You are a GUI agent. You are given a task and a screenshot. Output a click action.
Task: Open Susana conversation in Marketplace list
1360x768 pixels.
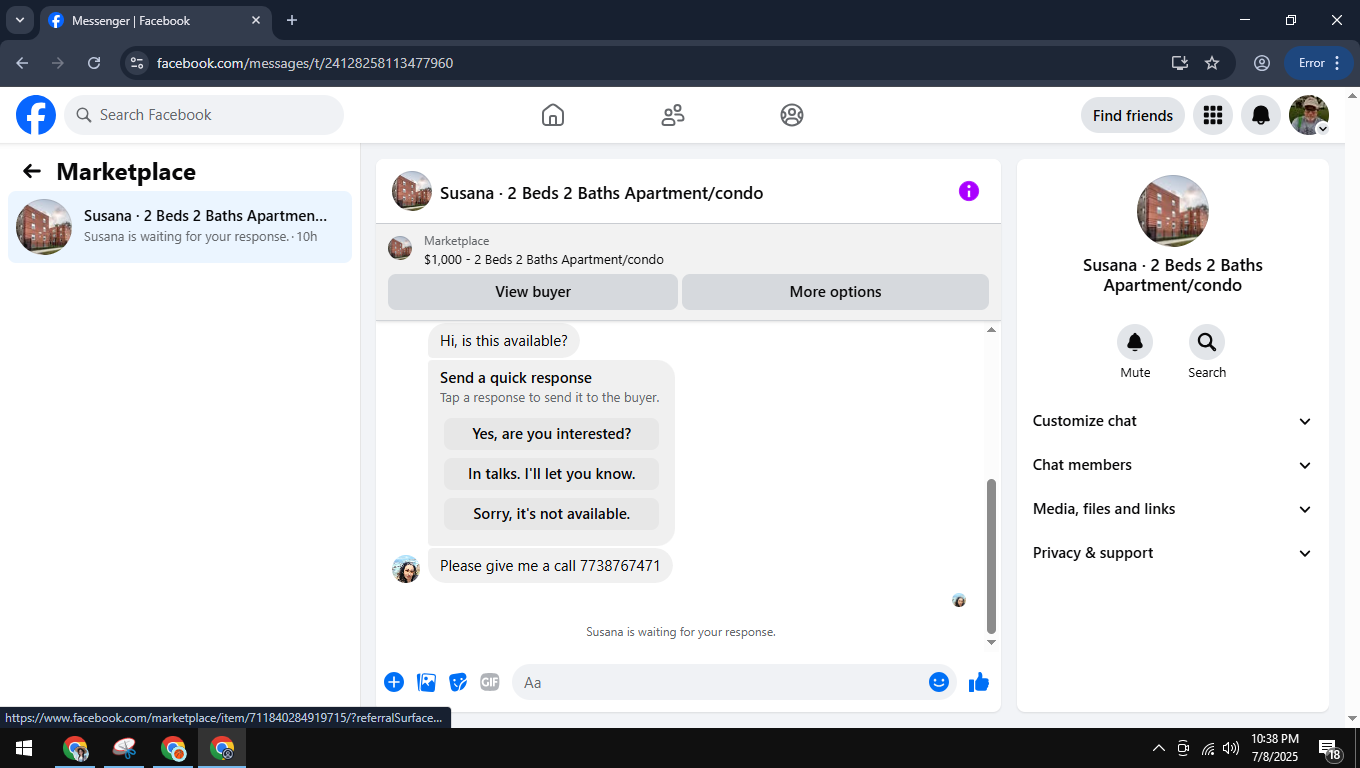(x=180, y=227)
